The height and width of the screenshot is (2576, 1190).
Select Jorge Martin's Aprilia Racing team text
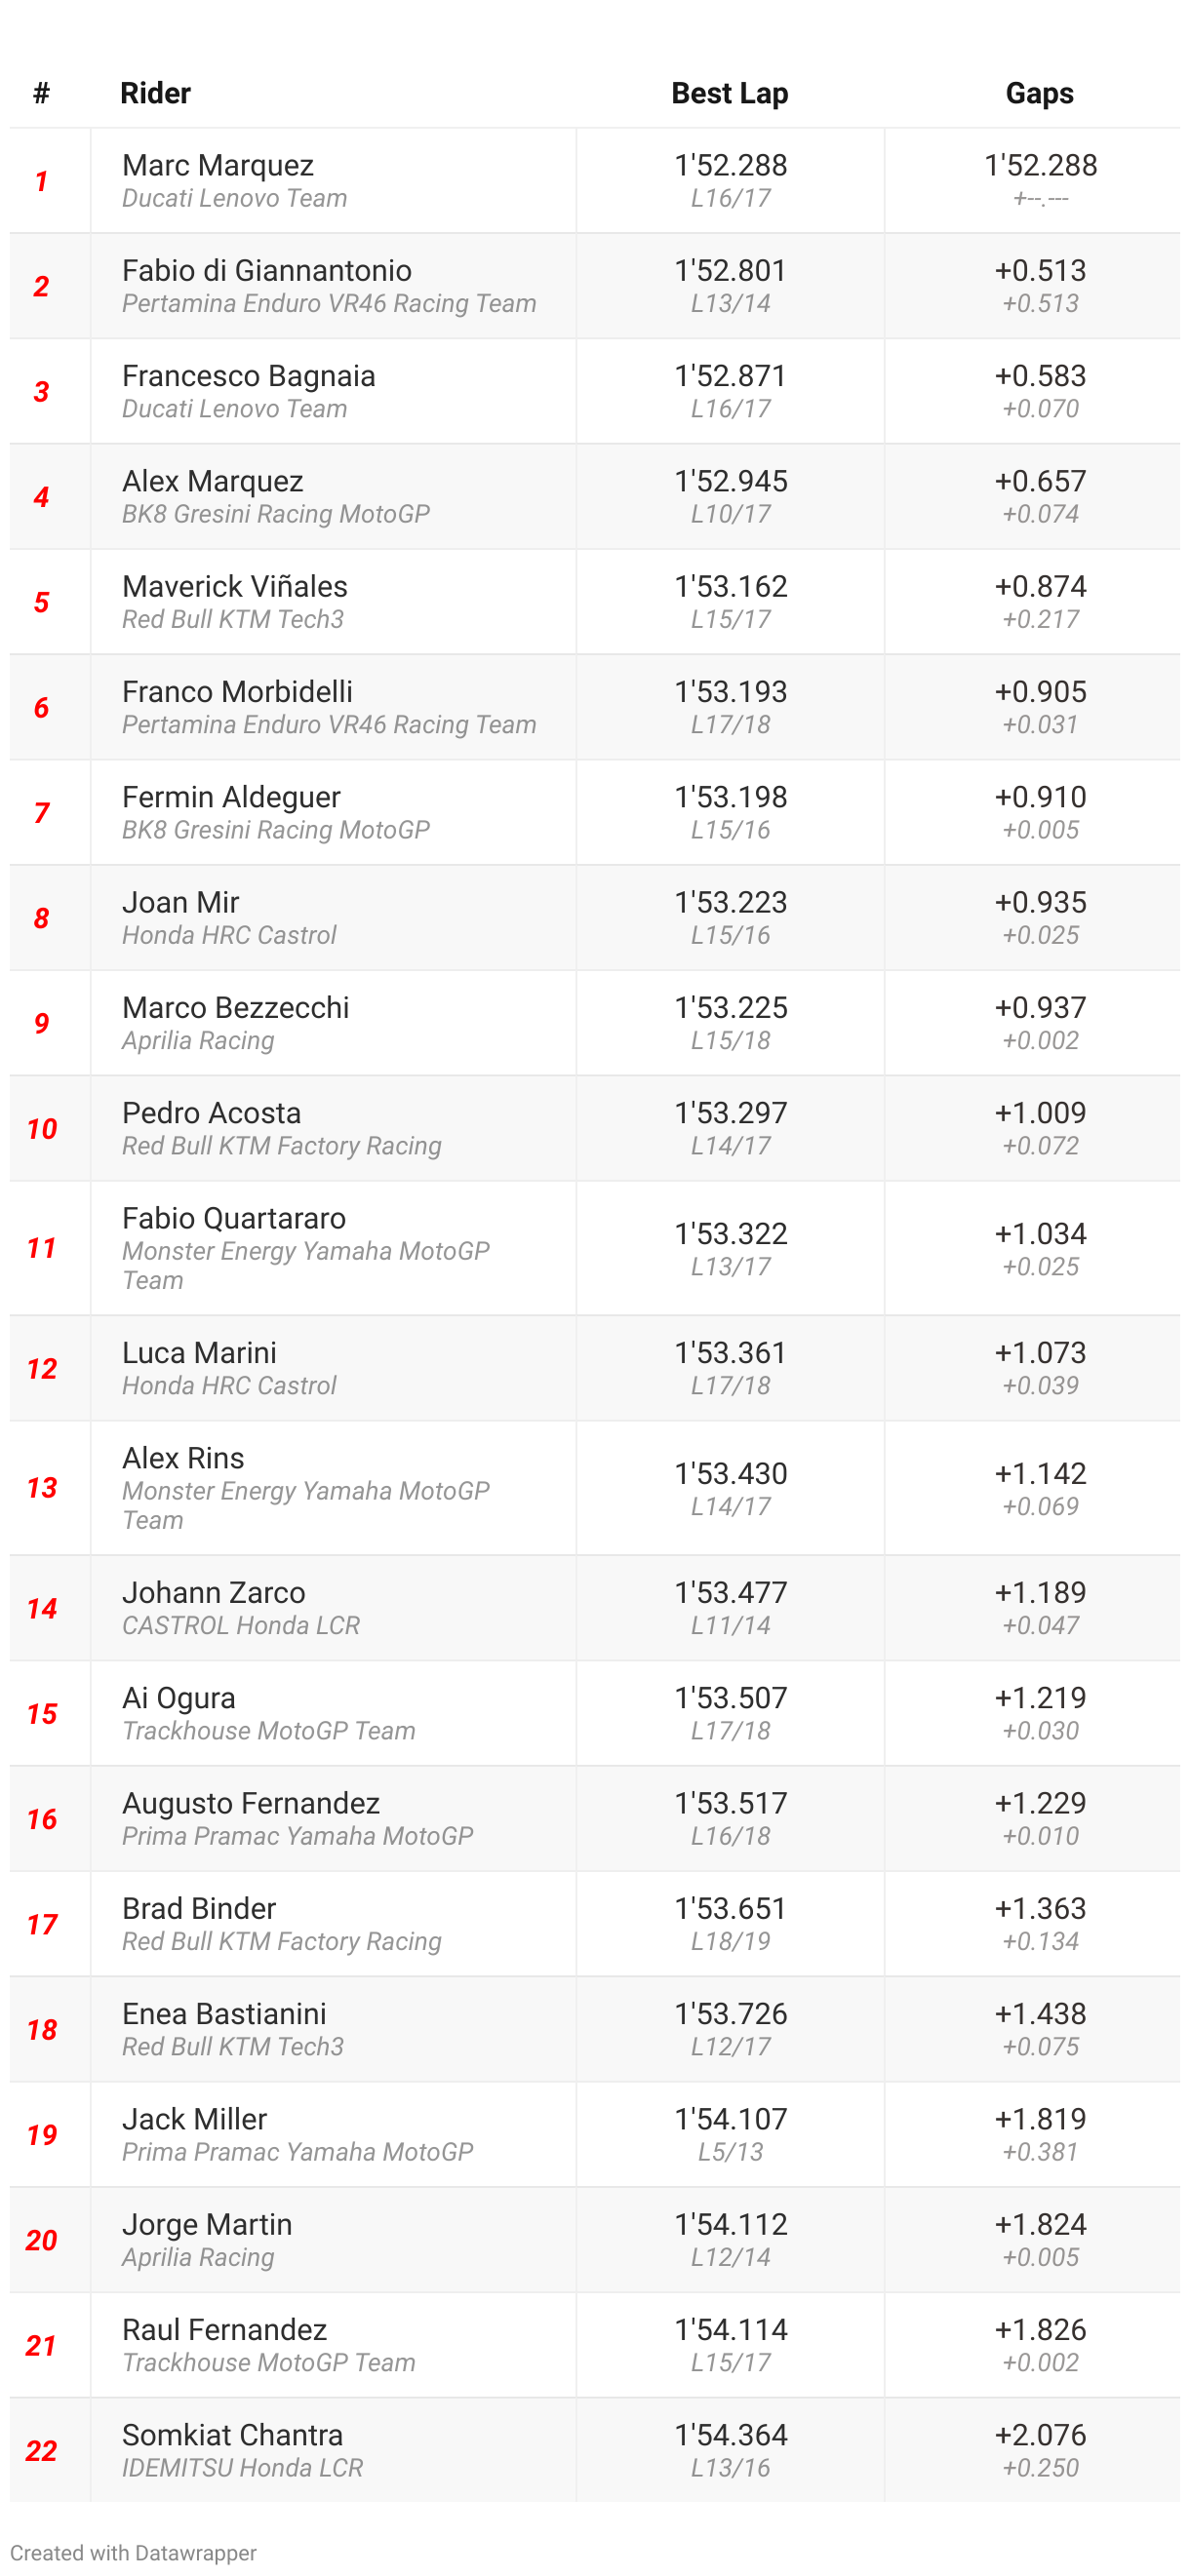[198, 2257]
